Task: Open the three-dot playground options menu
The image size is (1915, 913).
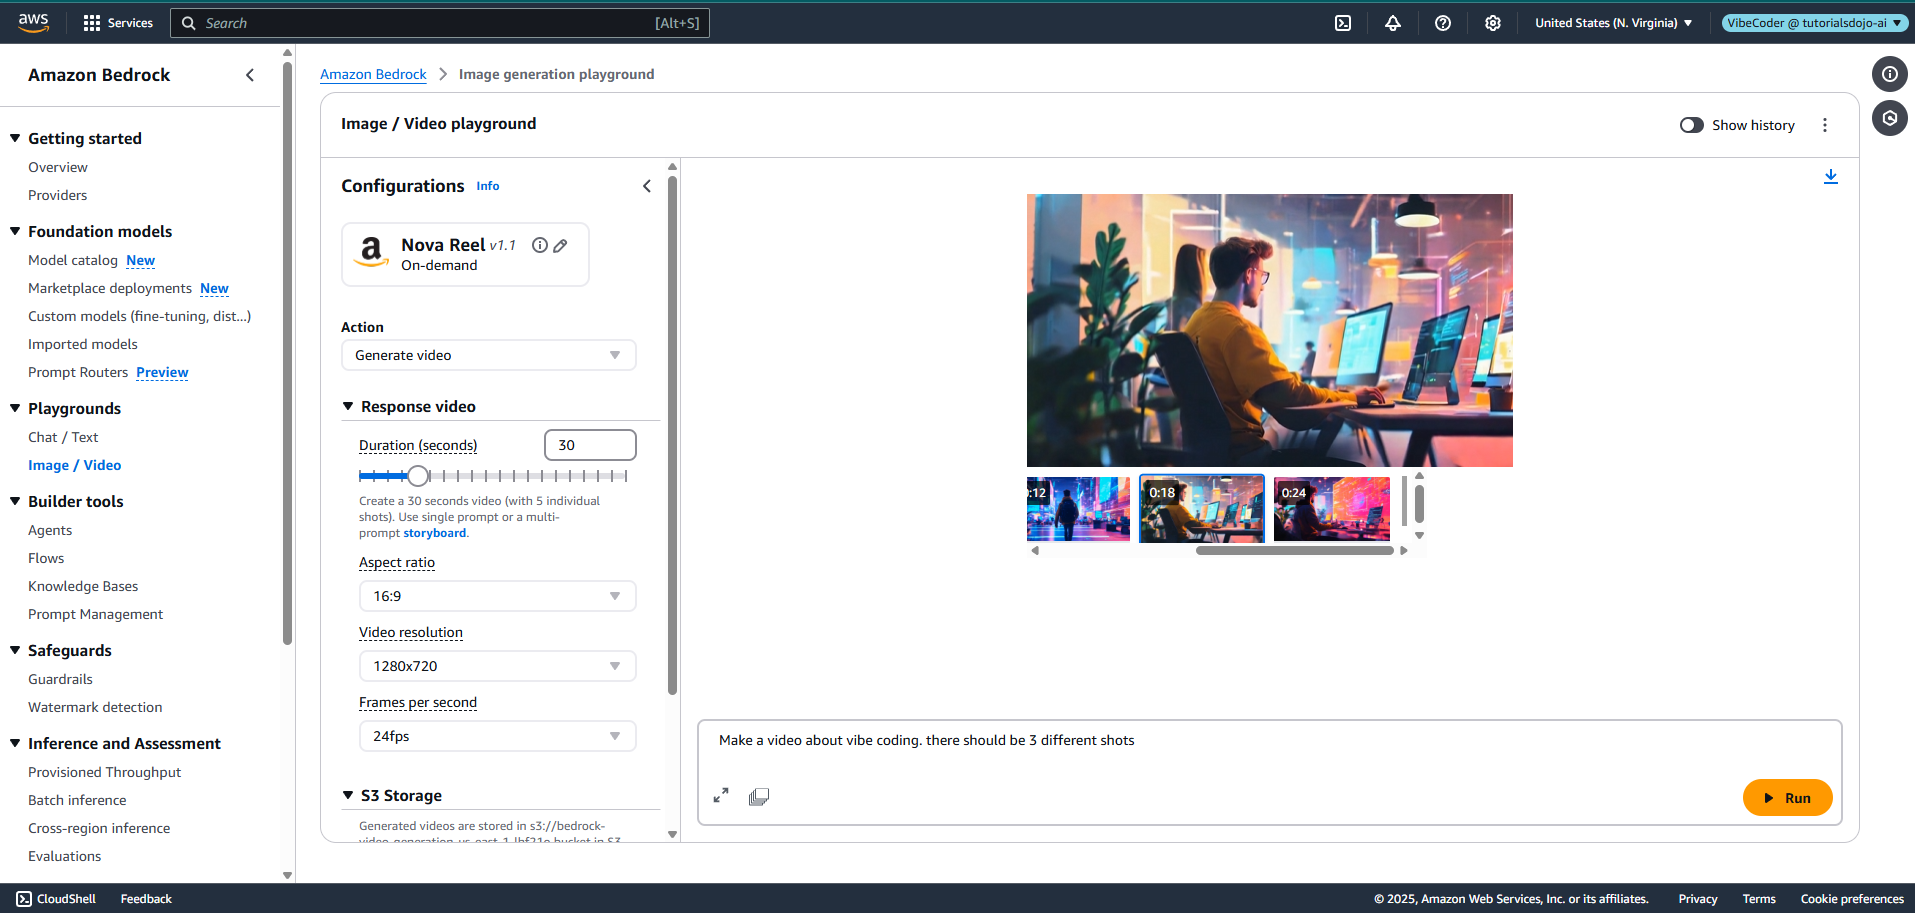Action: click(x=1825, y=125)
